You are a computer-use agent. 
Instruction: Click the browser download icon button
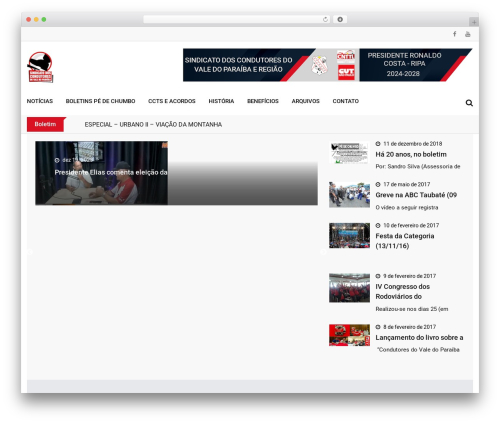pos(340,19)
